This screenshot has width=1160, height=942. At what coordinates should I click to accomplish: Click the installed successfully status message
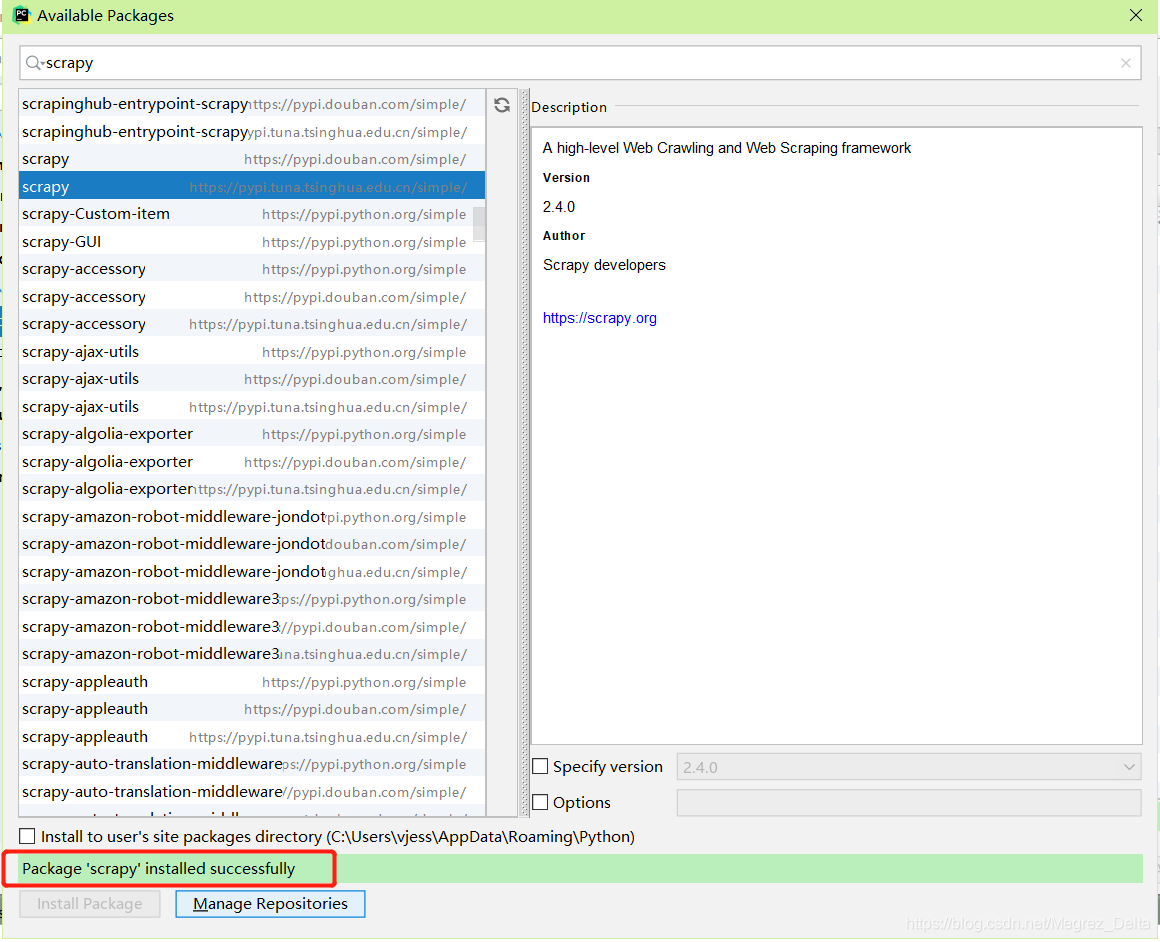point(158,869)
